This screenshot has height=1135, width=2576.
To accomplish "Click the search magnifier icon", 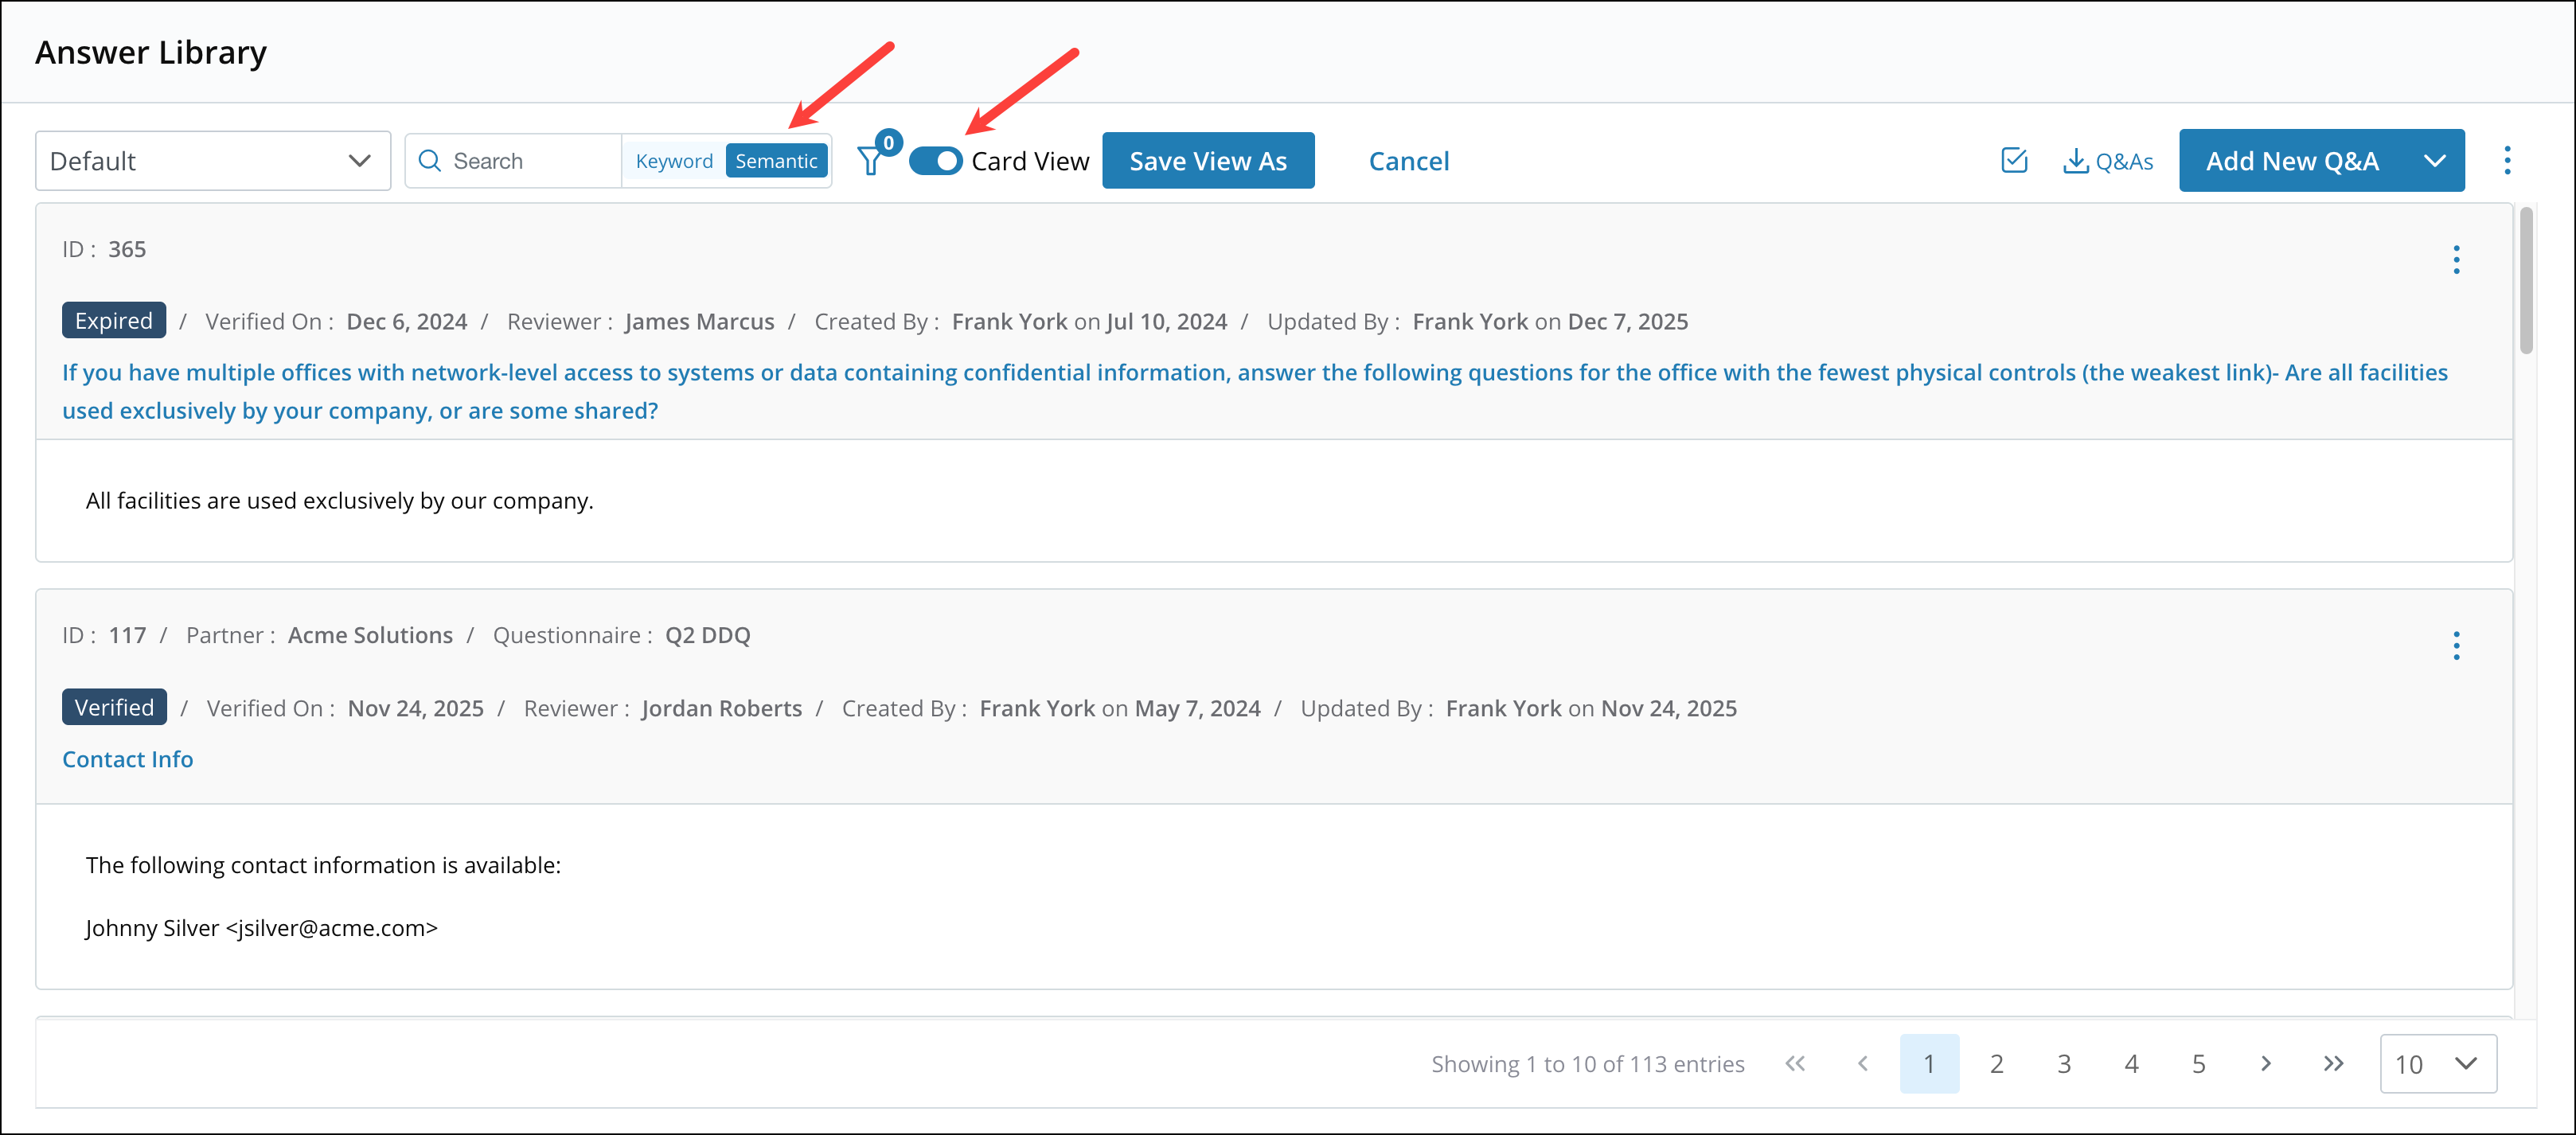I will point(430,160).
